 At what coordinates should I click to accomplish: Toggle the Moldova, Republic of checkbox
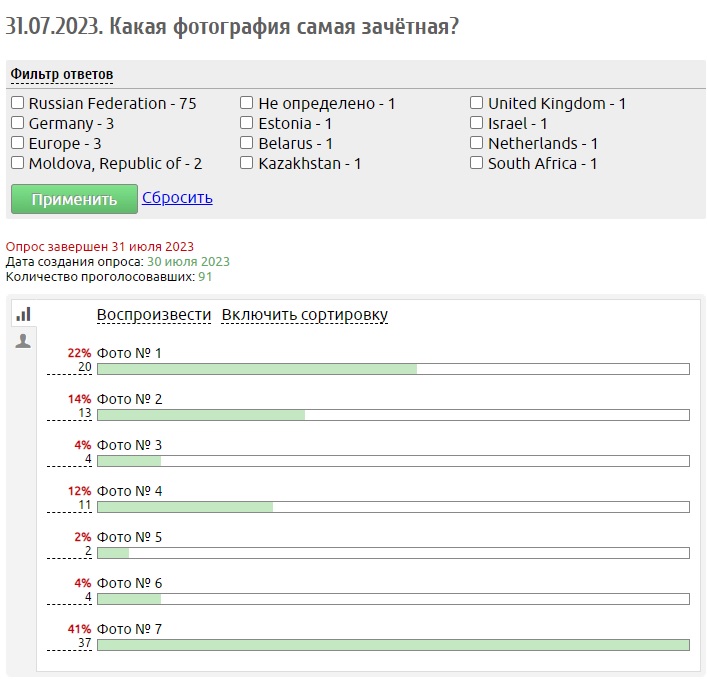point(18,163)
